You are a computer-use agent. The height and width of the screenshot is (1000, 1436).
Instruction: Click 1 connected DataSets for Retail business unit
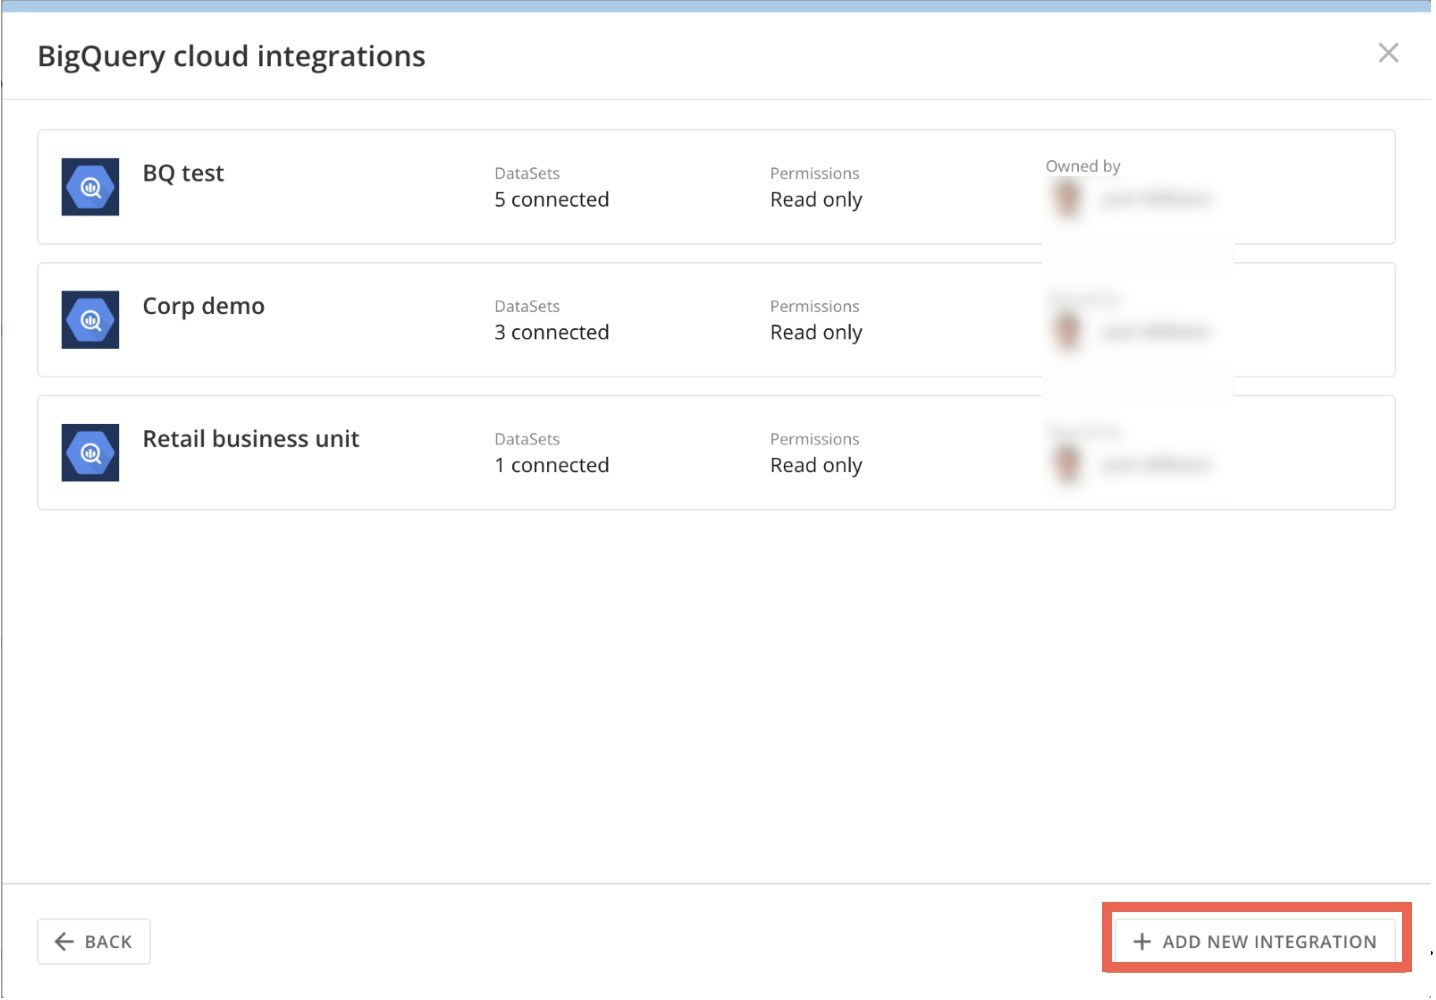click(551, 464)
